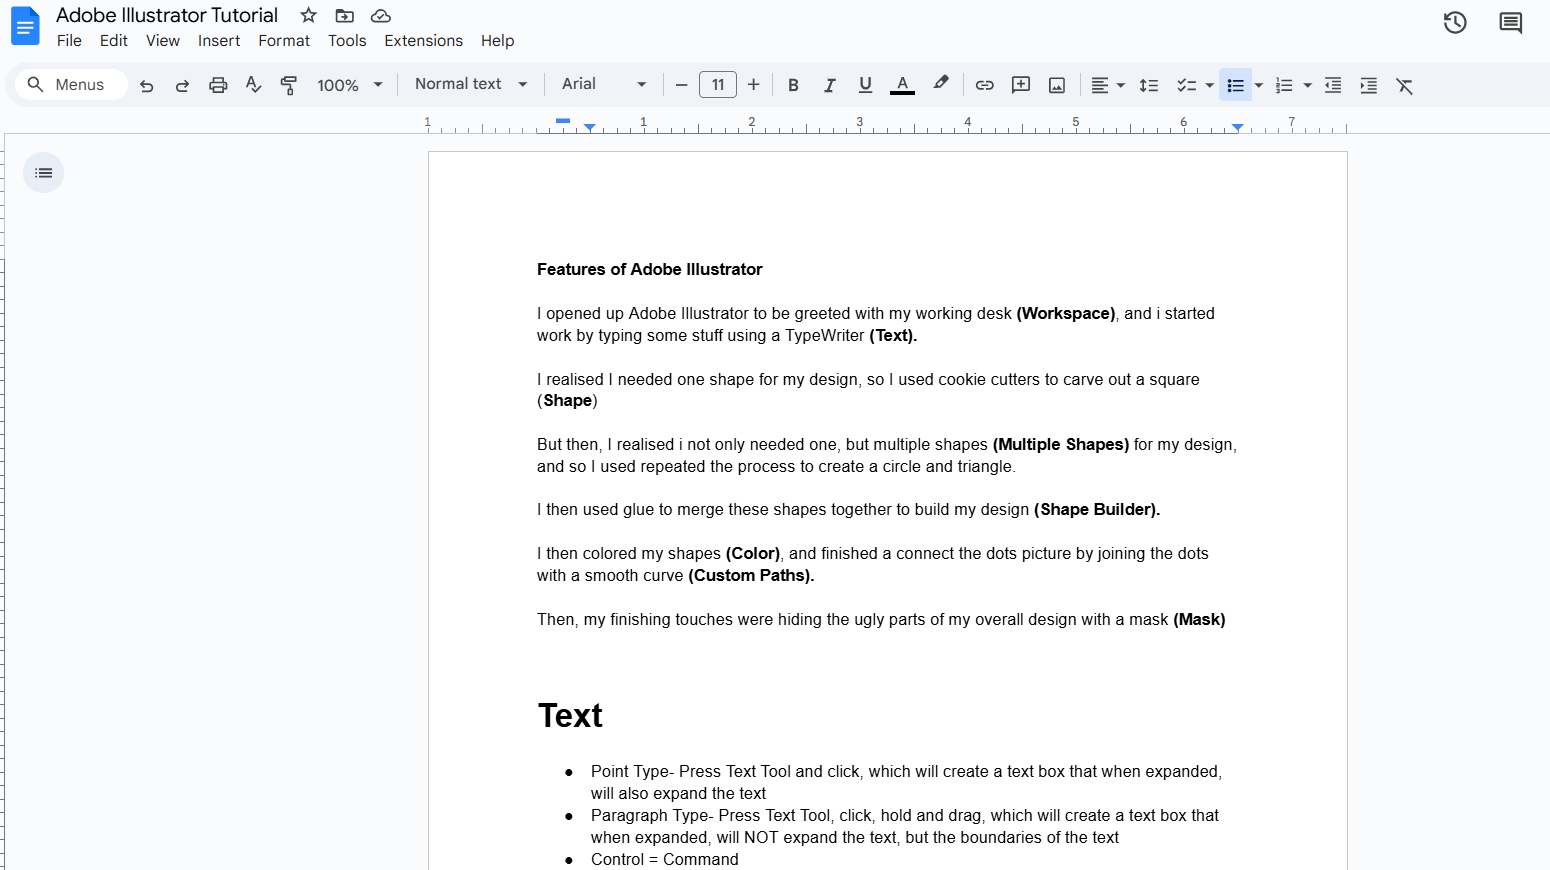This screenshot has width=1550, height=870.
Task: Open the File menu
Action: tap(69, 41)
